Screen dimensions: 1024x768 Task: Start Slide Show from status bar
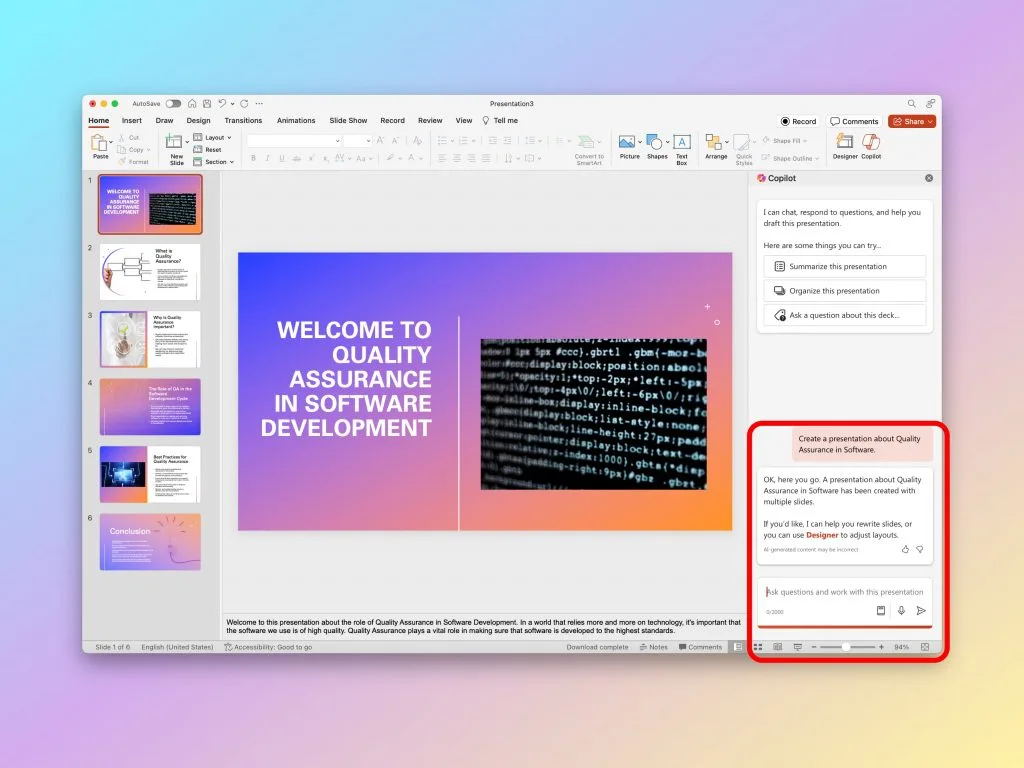coord(797,647)
